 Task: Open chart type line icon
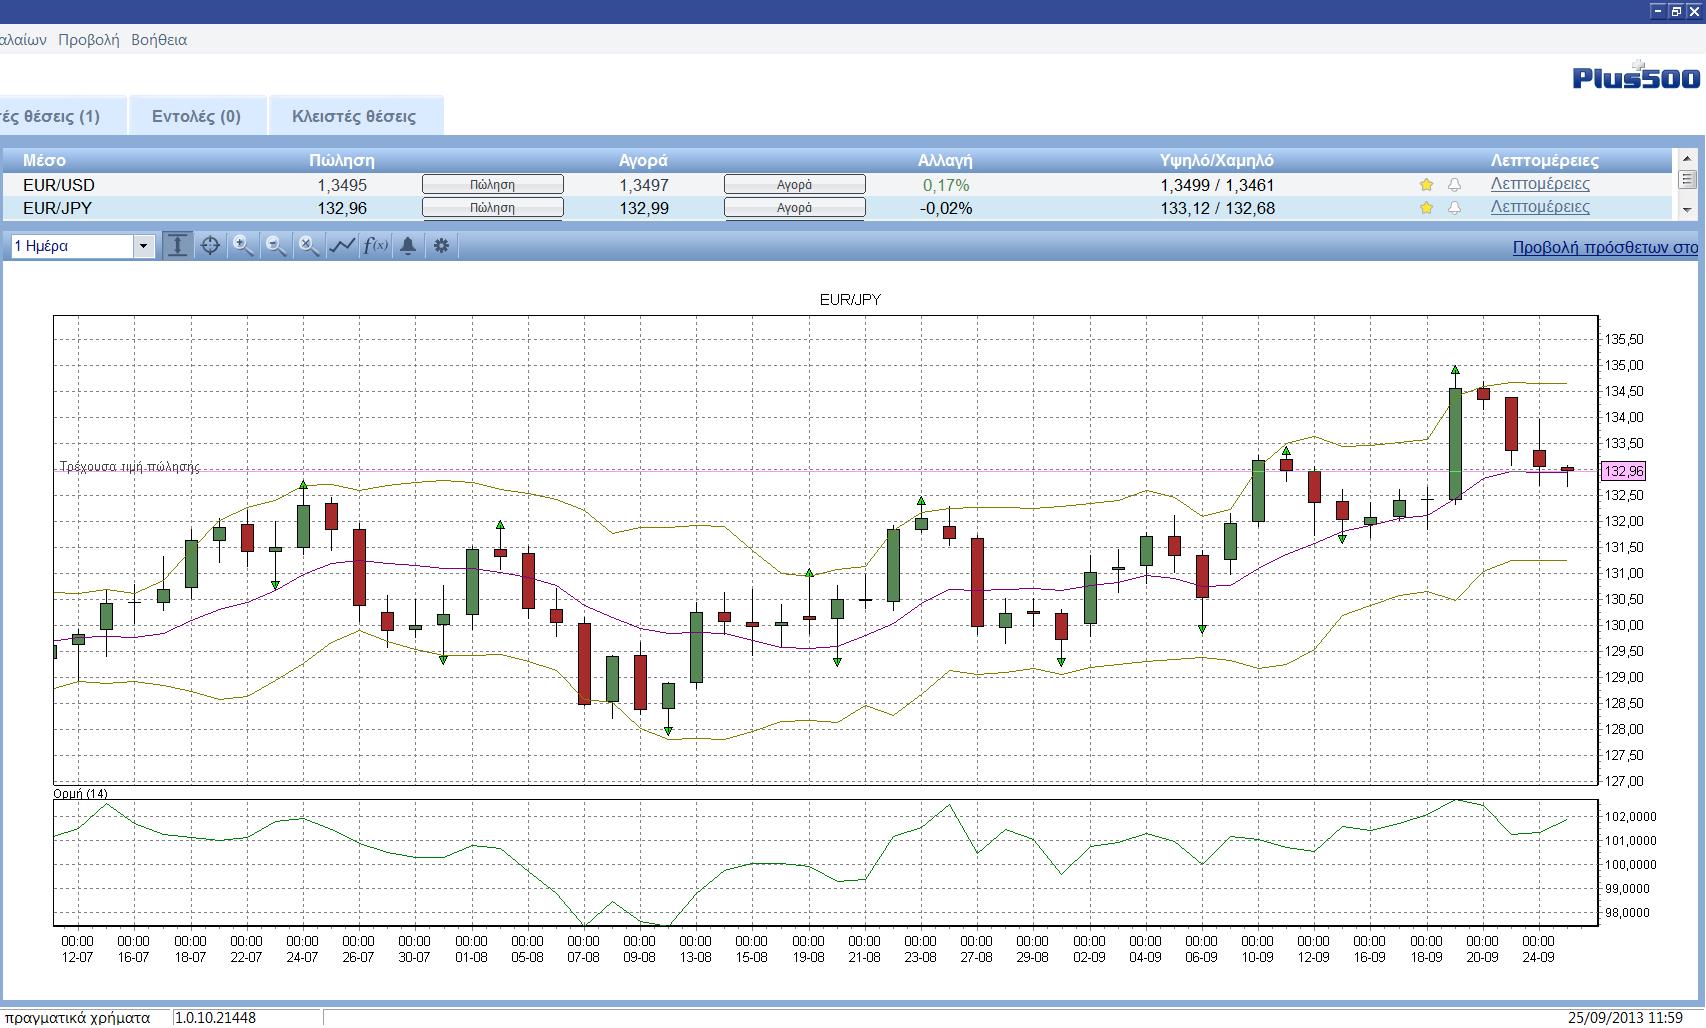tap(342, 245)
